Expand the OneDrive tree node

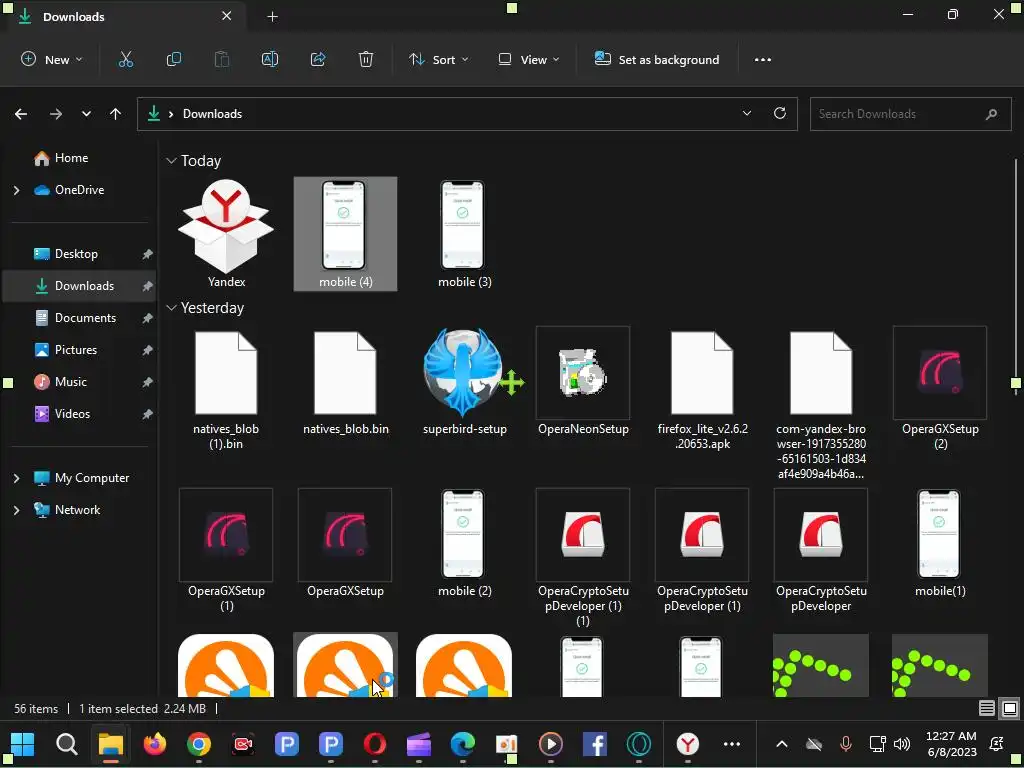click(x=16, y=190)
